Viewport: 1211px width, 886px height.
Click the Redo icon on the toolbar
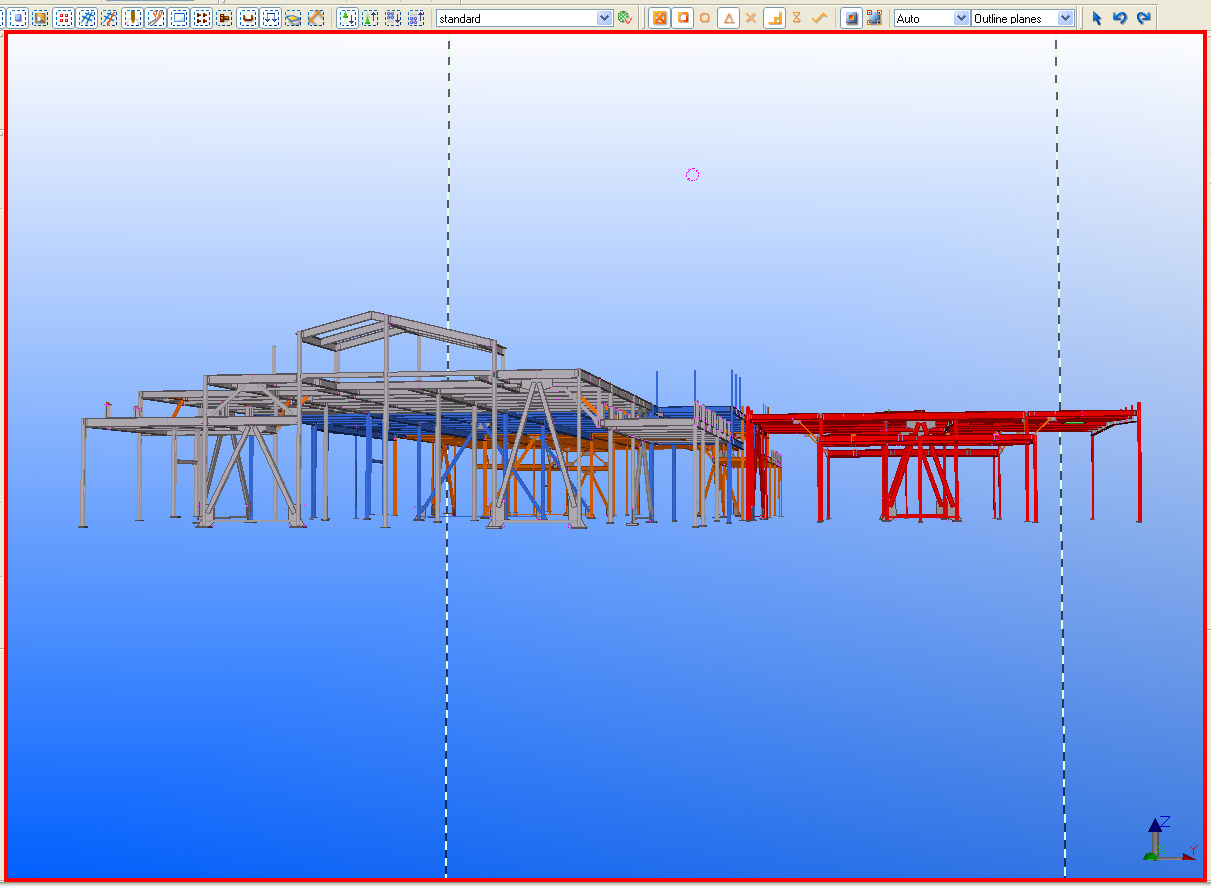(1143, 17)
